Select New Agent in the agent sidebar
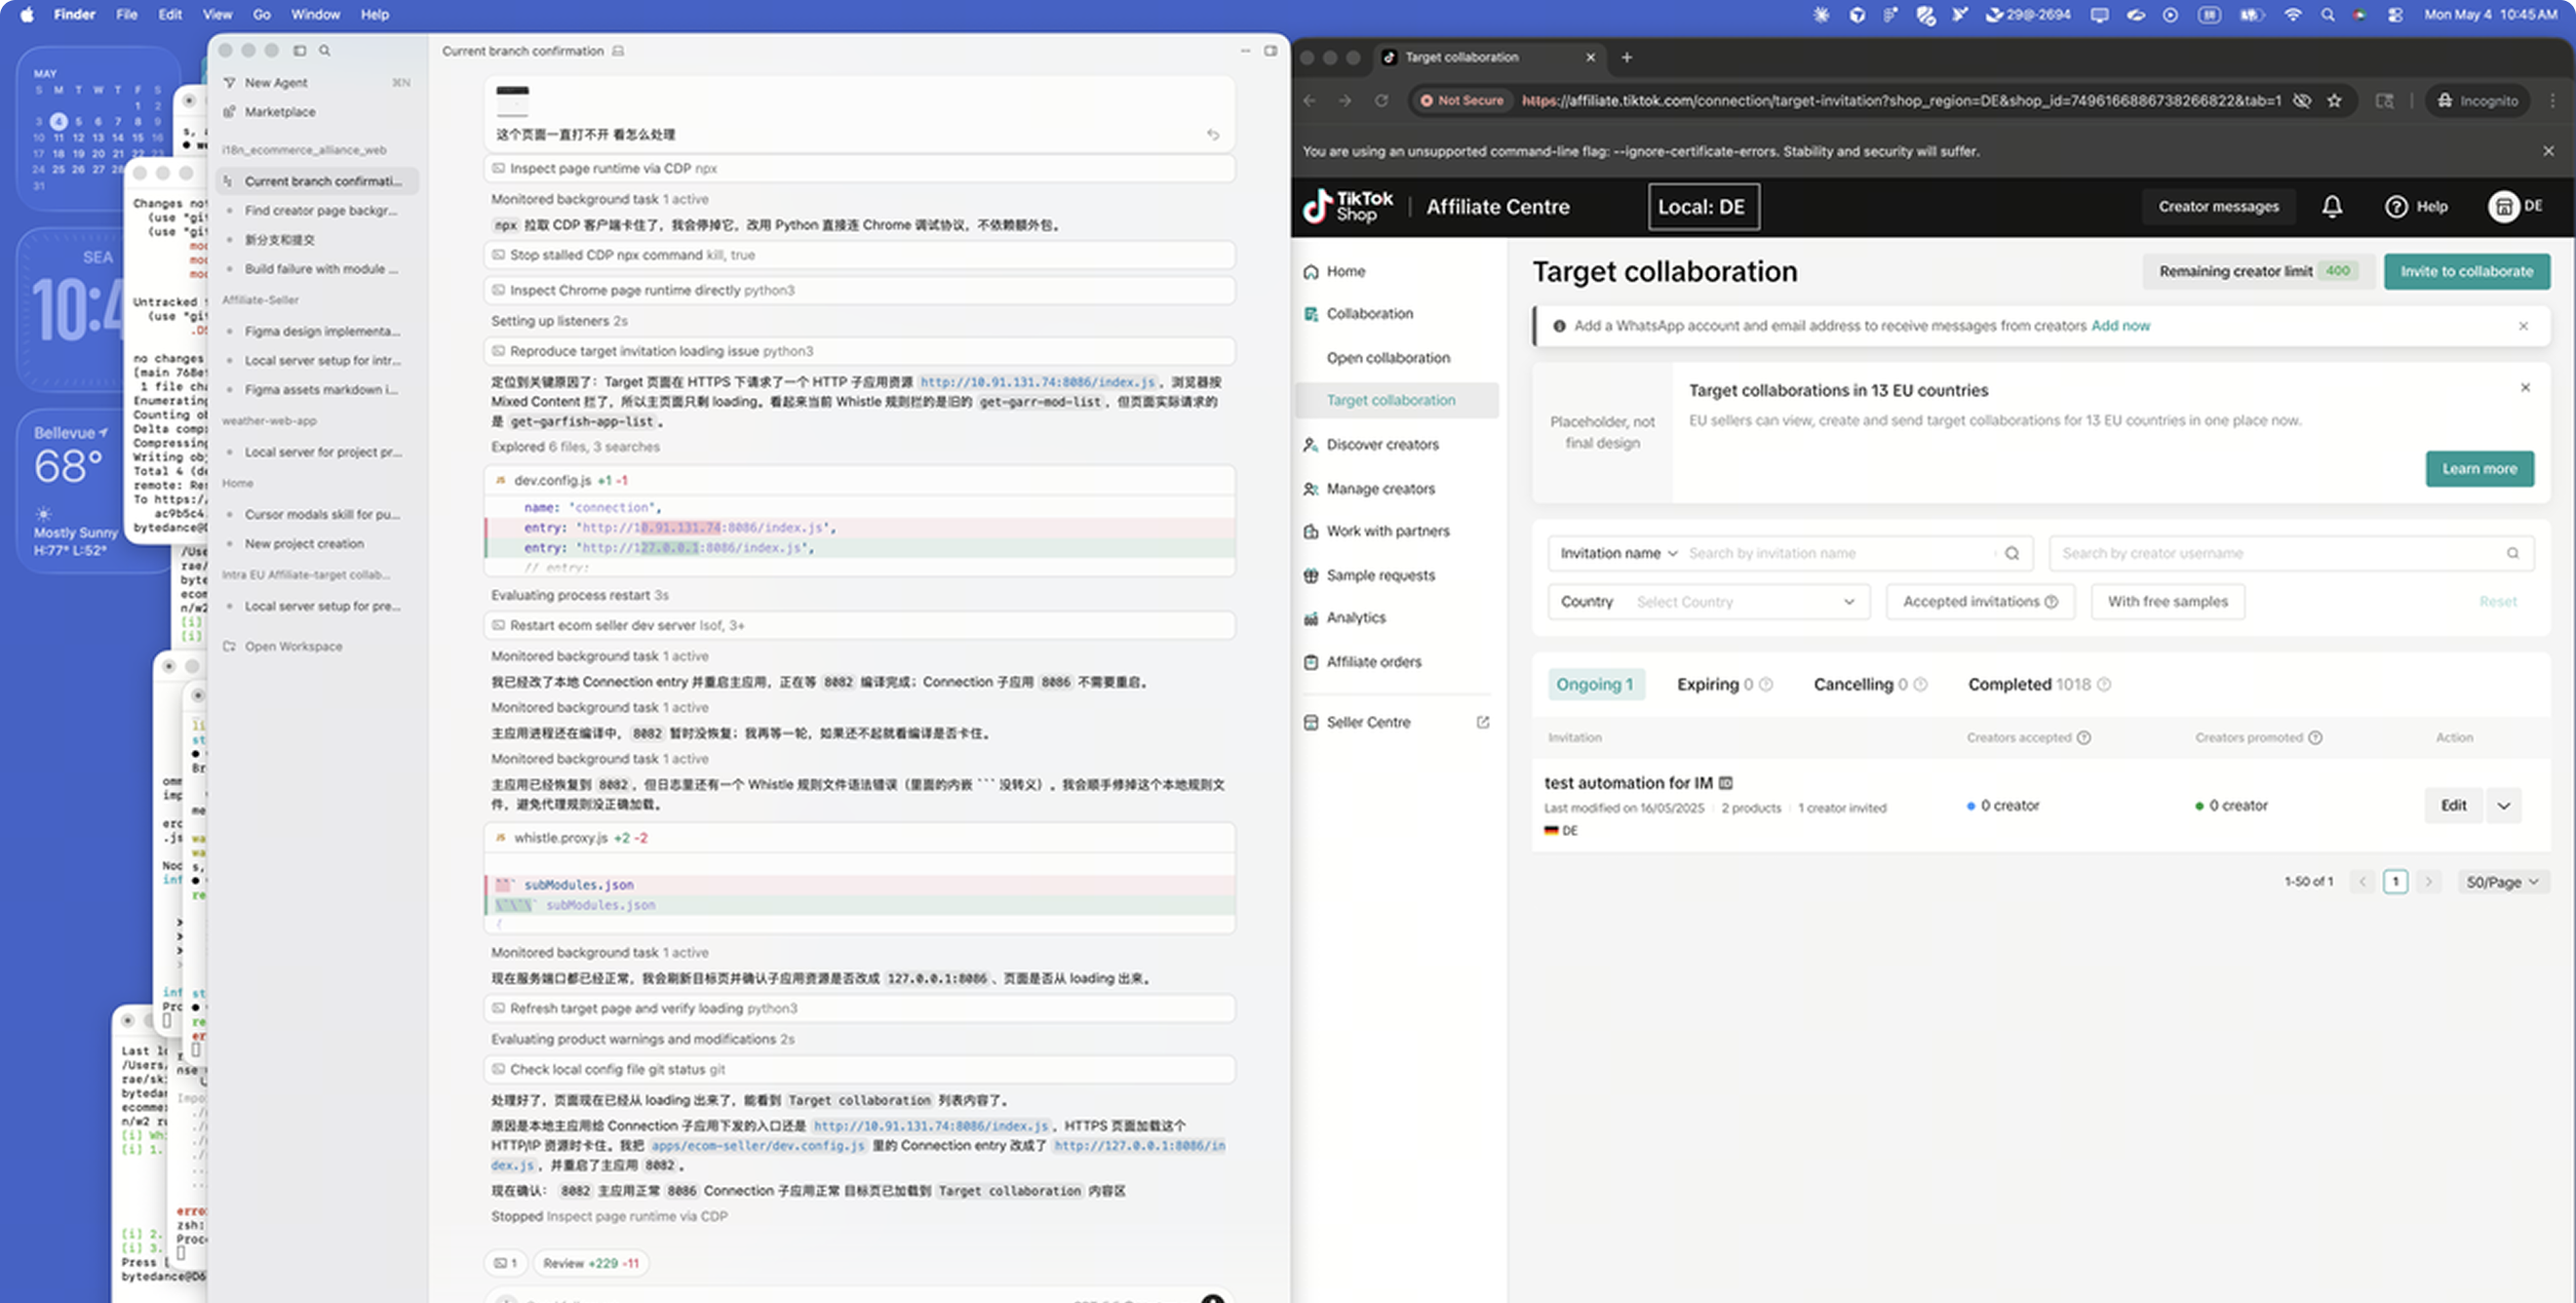2576x1303 pixels. [x=276, y=83]
